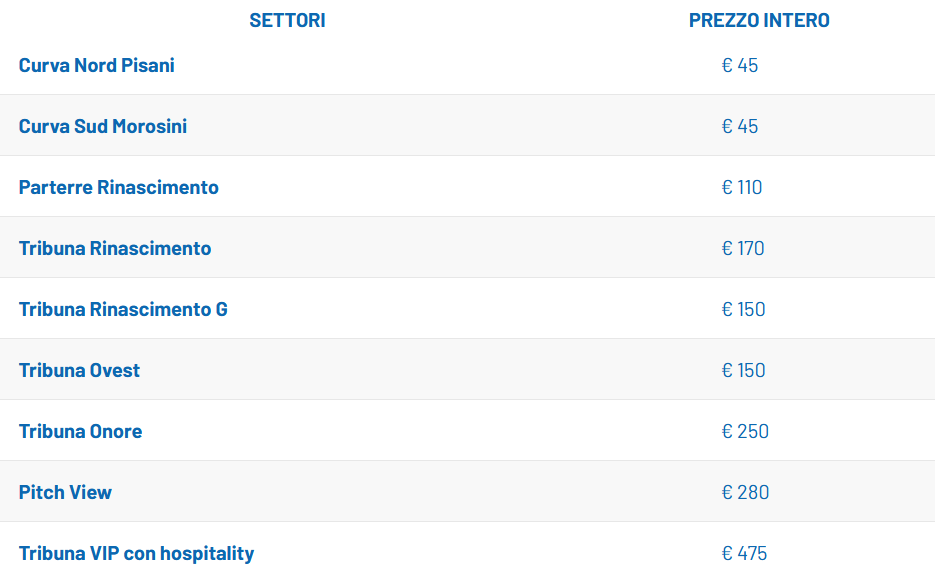Click the € 250 Tribuna Onore price
The width and height of the screenshot is (935, 582).
click(745, 431)
